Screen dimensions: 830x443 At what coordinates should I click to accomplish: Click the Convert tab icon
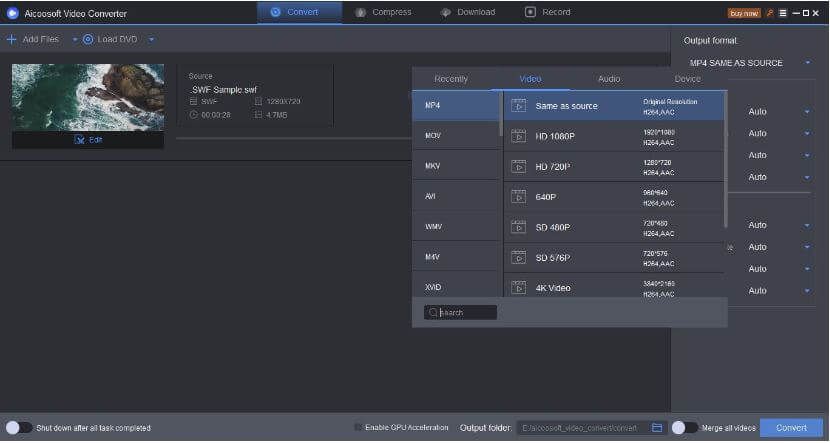click(275, 12)
